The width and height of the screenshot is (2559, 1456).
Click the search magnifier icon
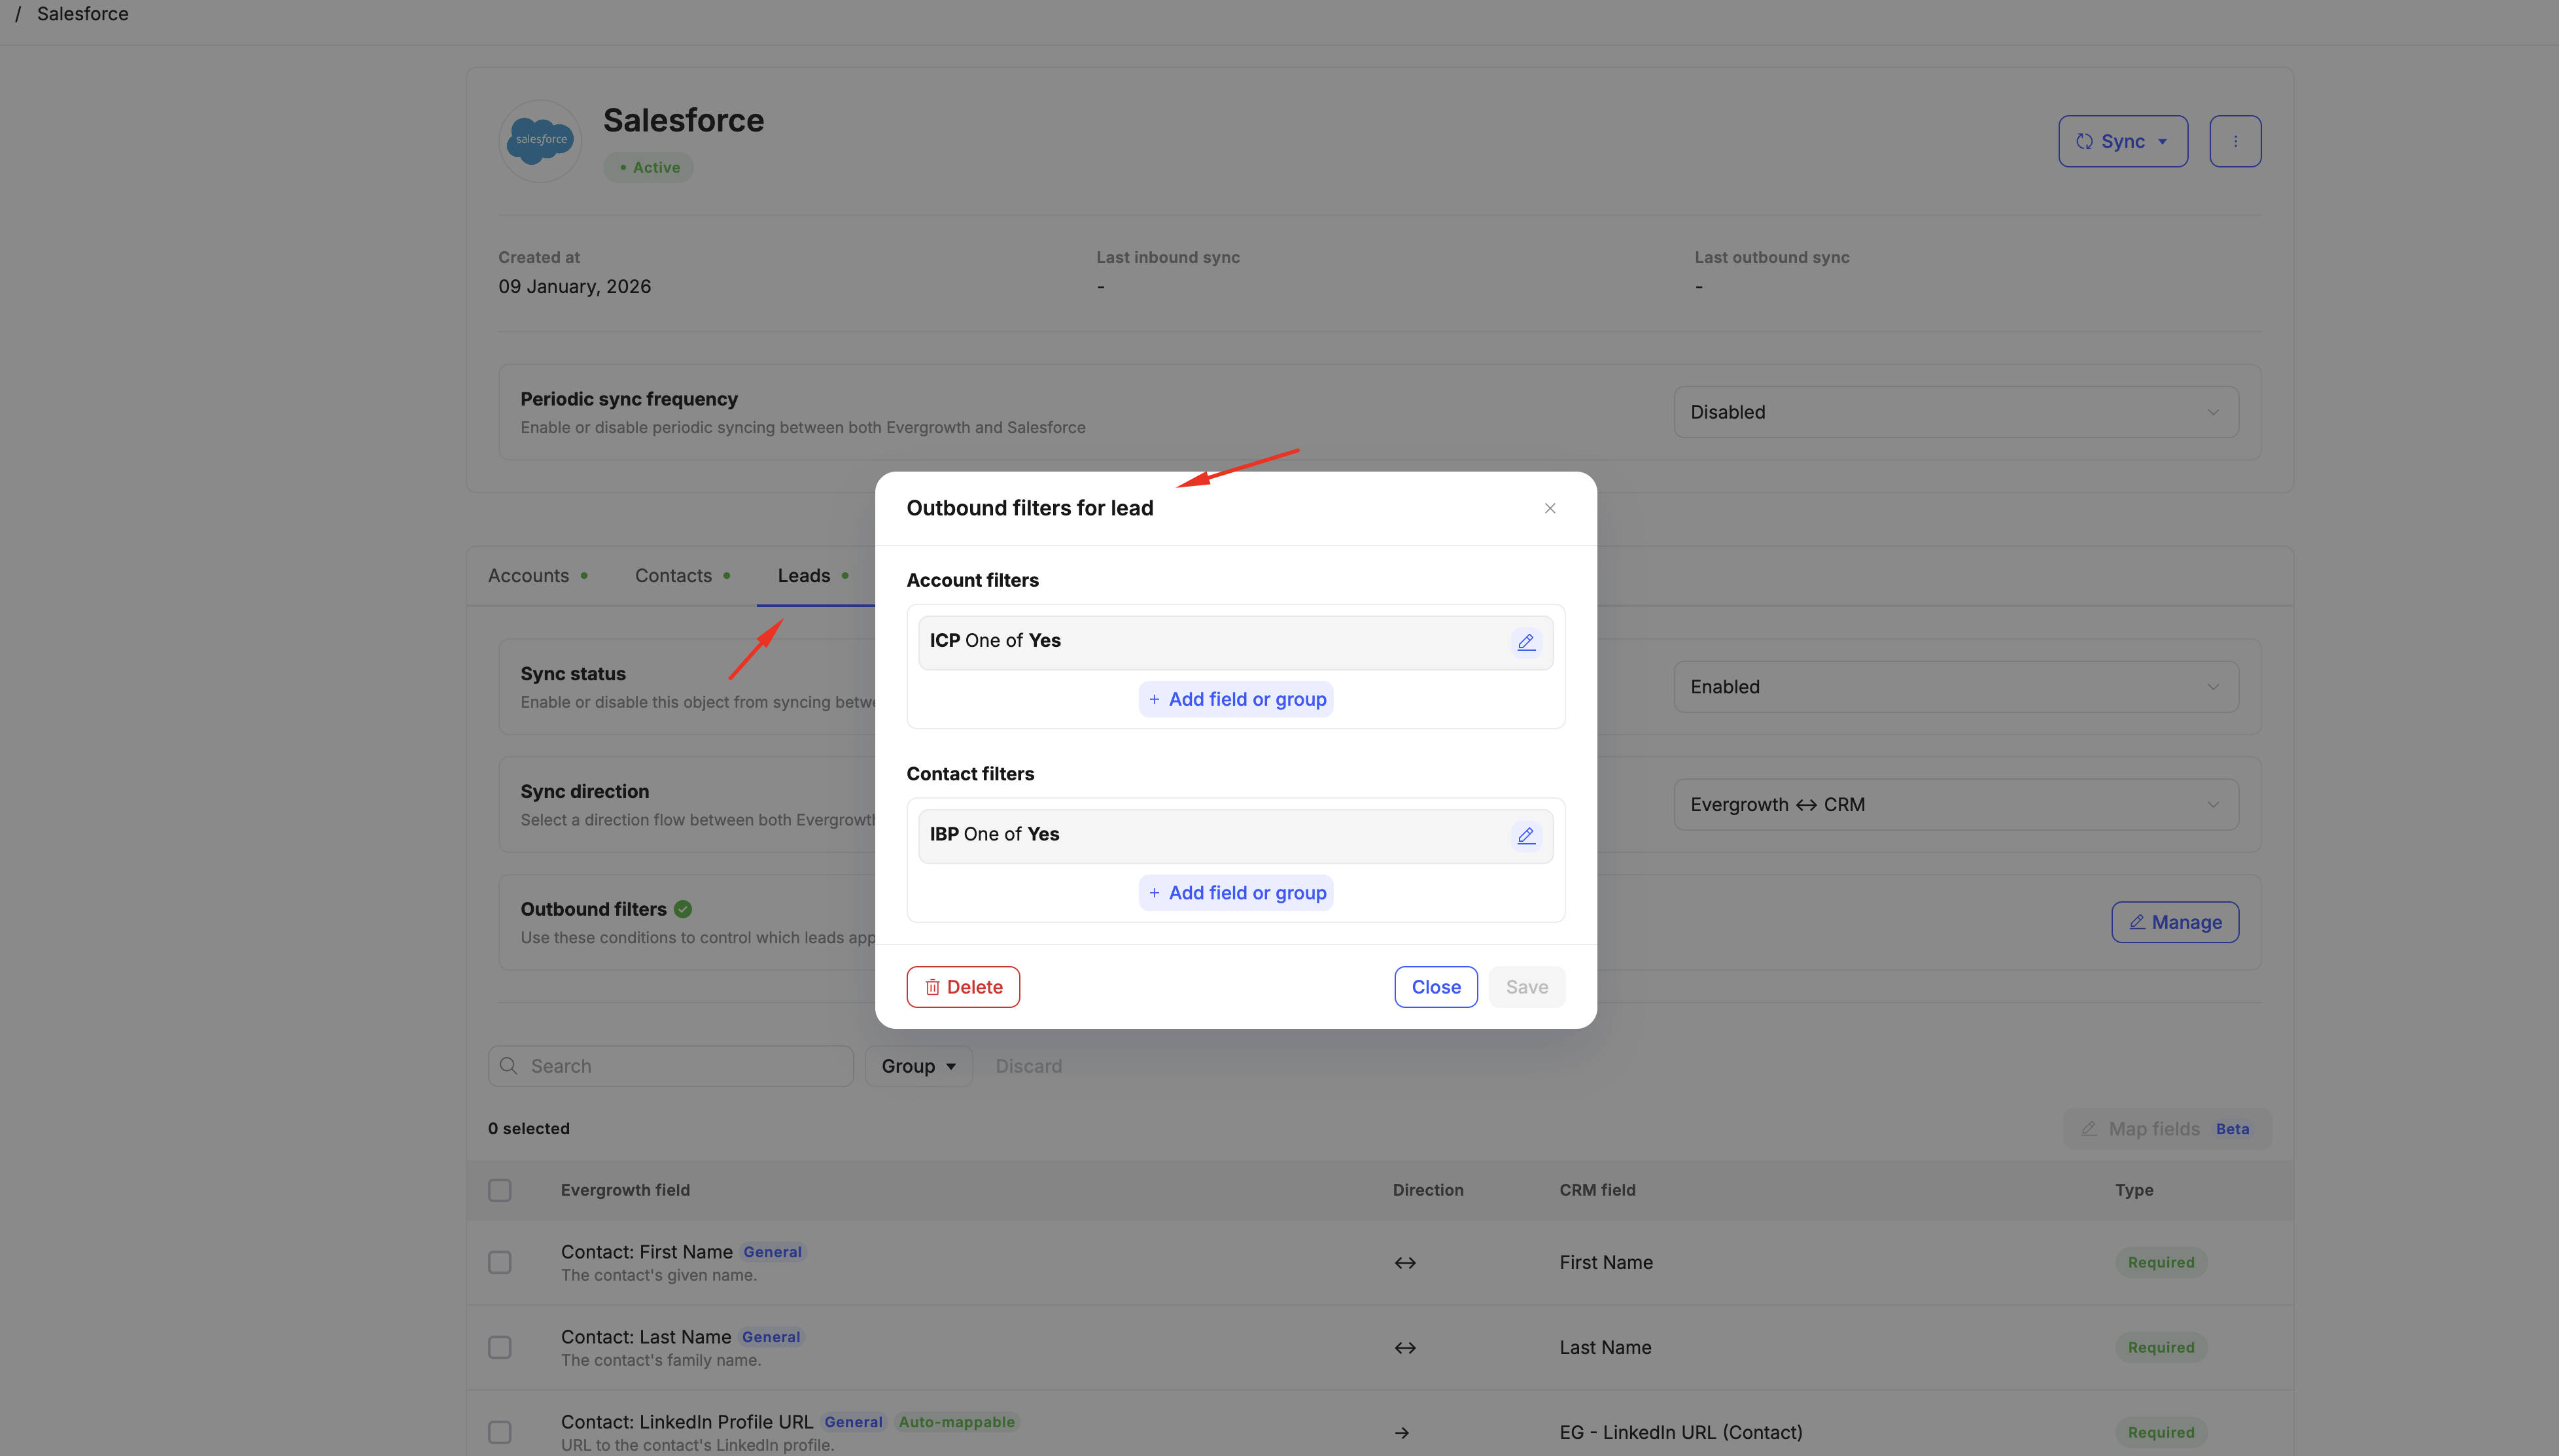(510, 1065)
